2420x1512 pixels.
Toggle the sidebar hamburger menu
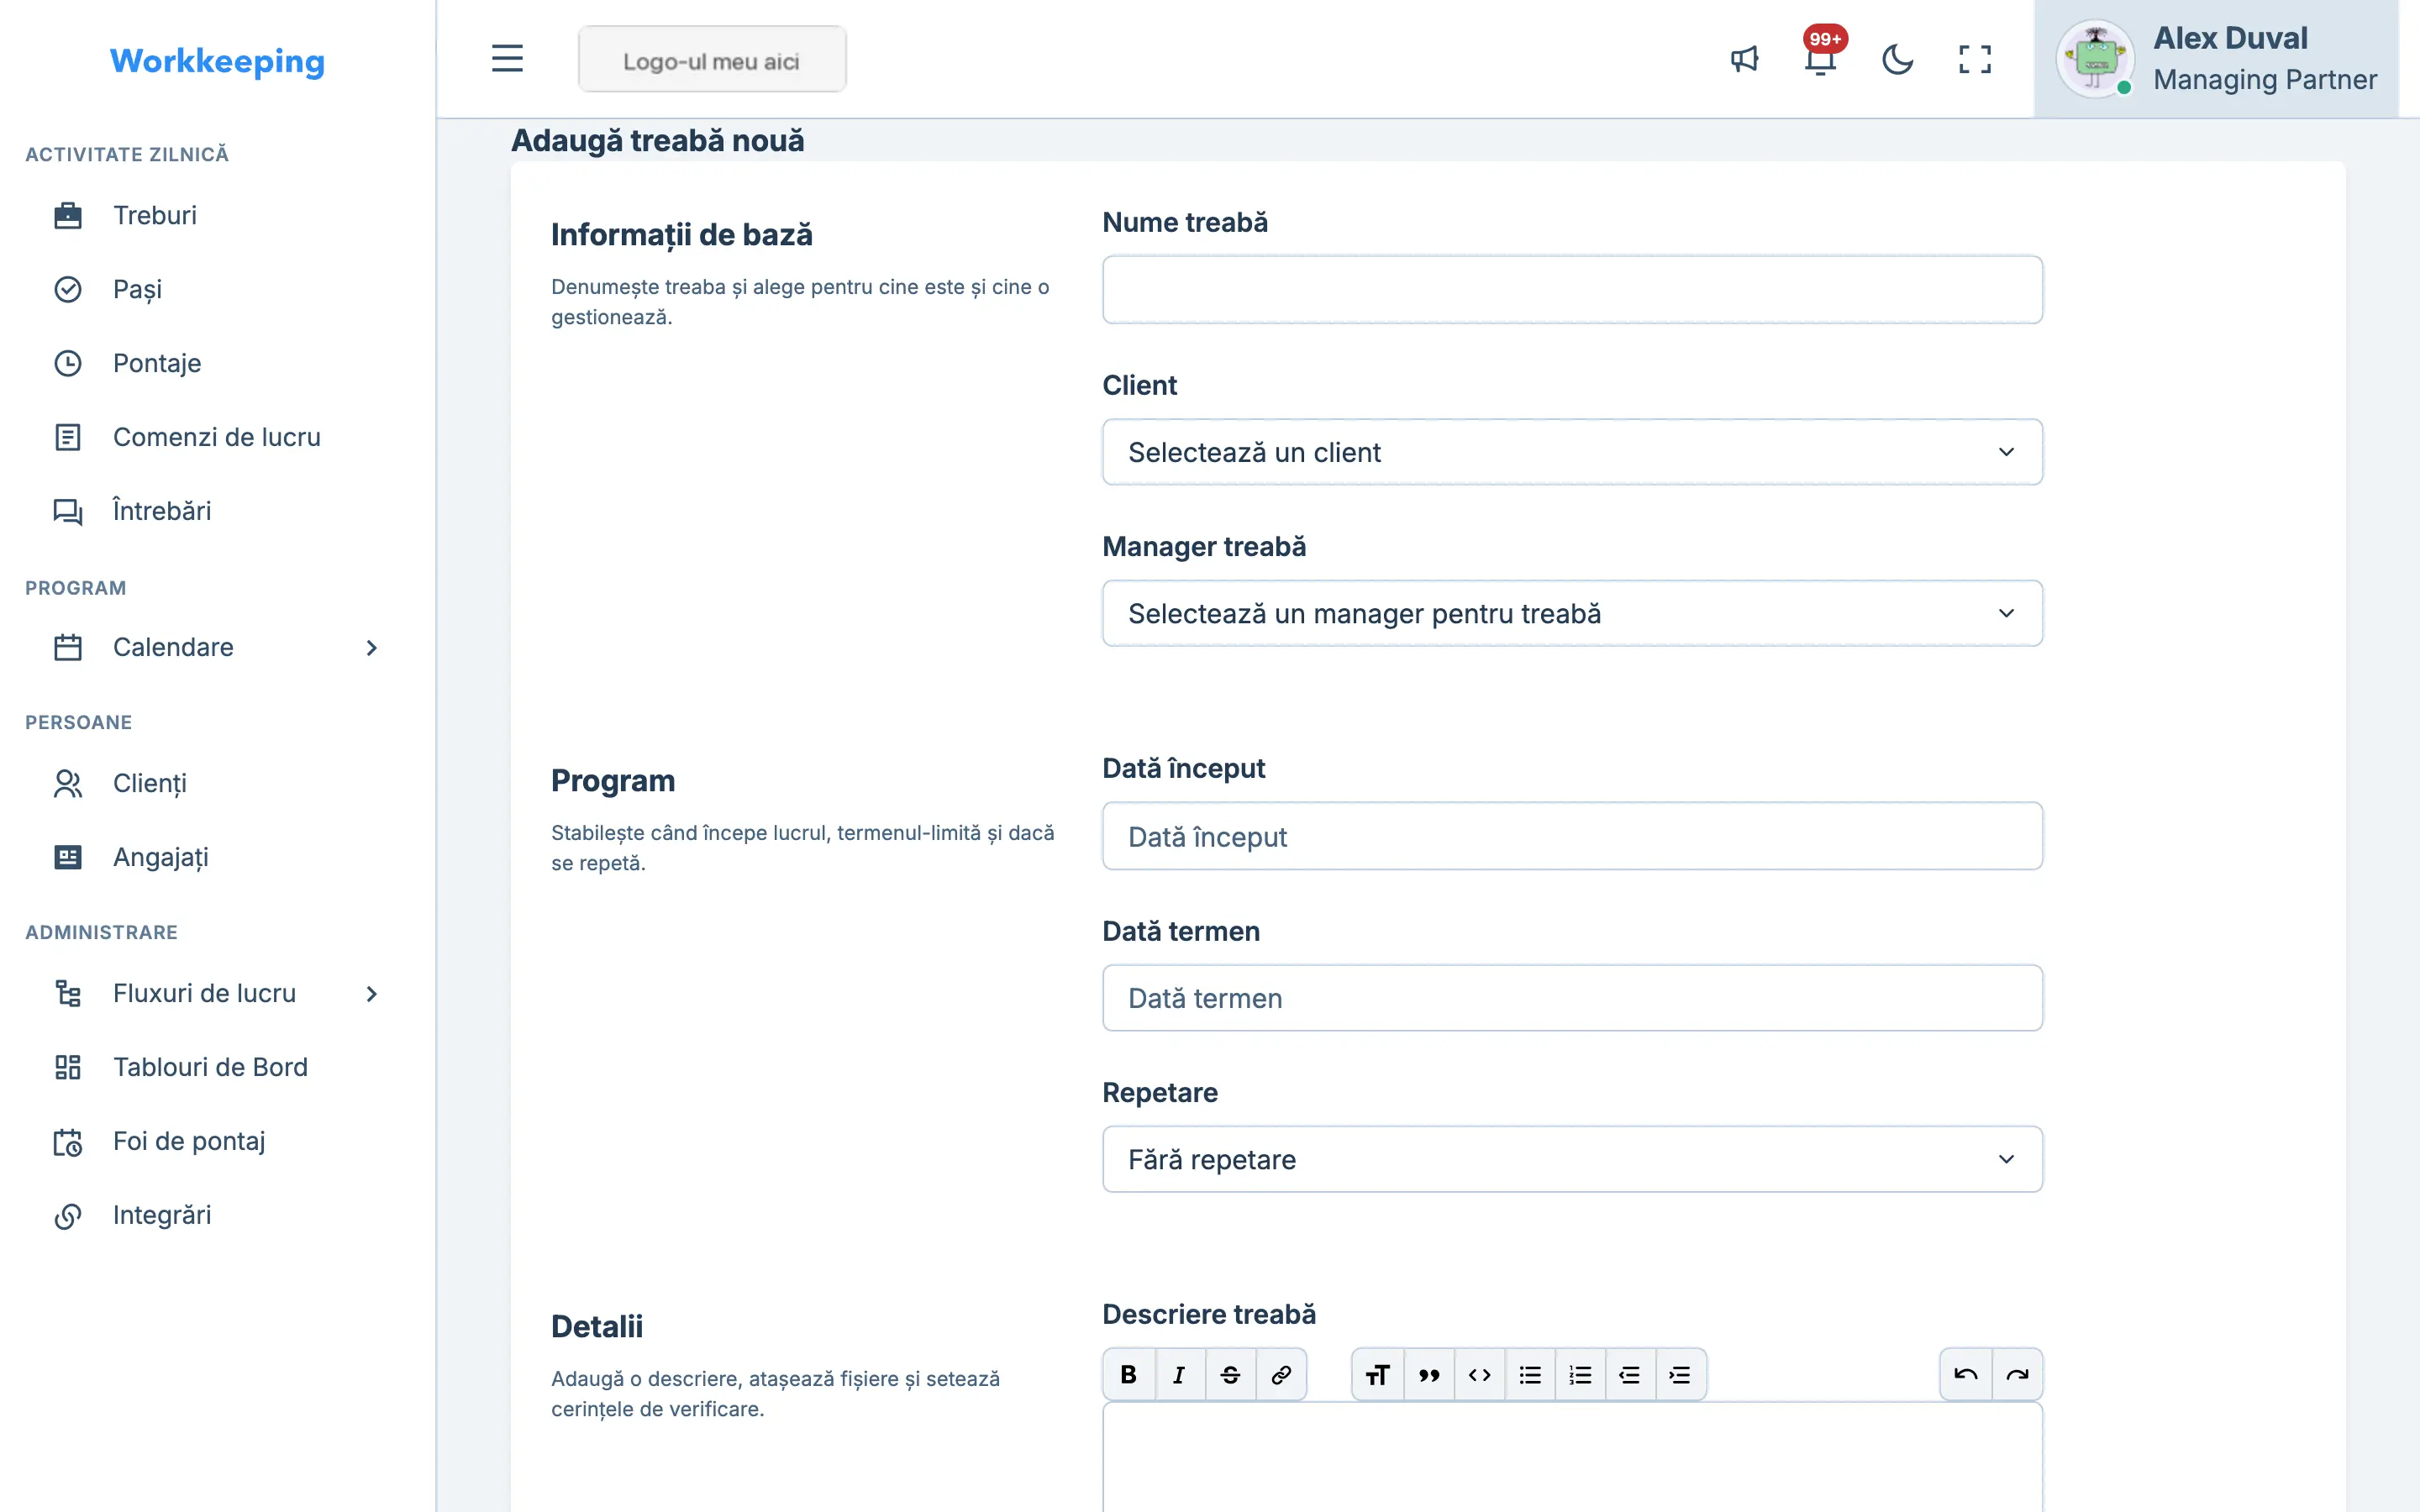pyautogui.click(x=507, y=58)
